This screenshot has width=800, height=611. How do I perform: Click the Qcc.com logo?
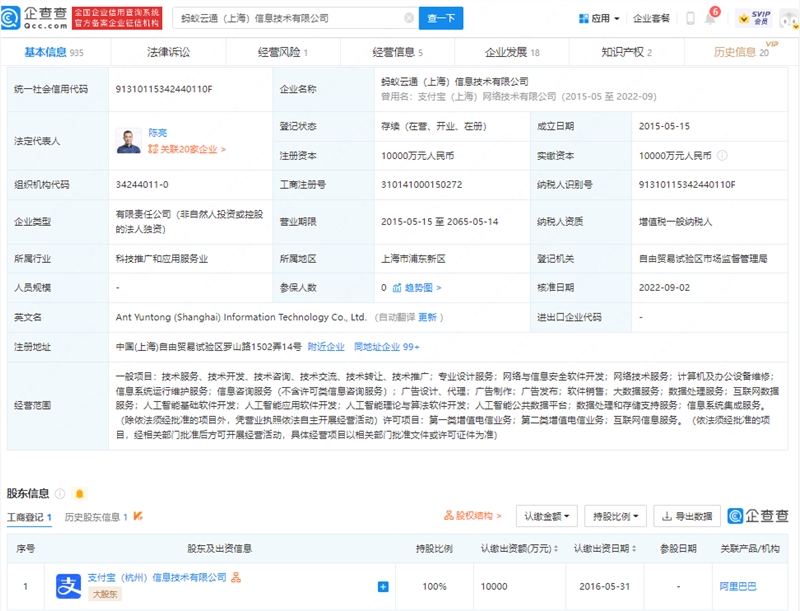(x=35, y=18)
